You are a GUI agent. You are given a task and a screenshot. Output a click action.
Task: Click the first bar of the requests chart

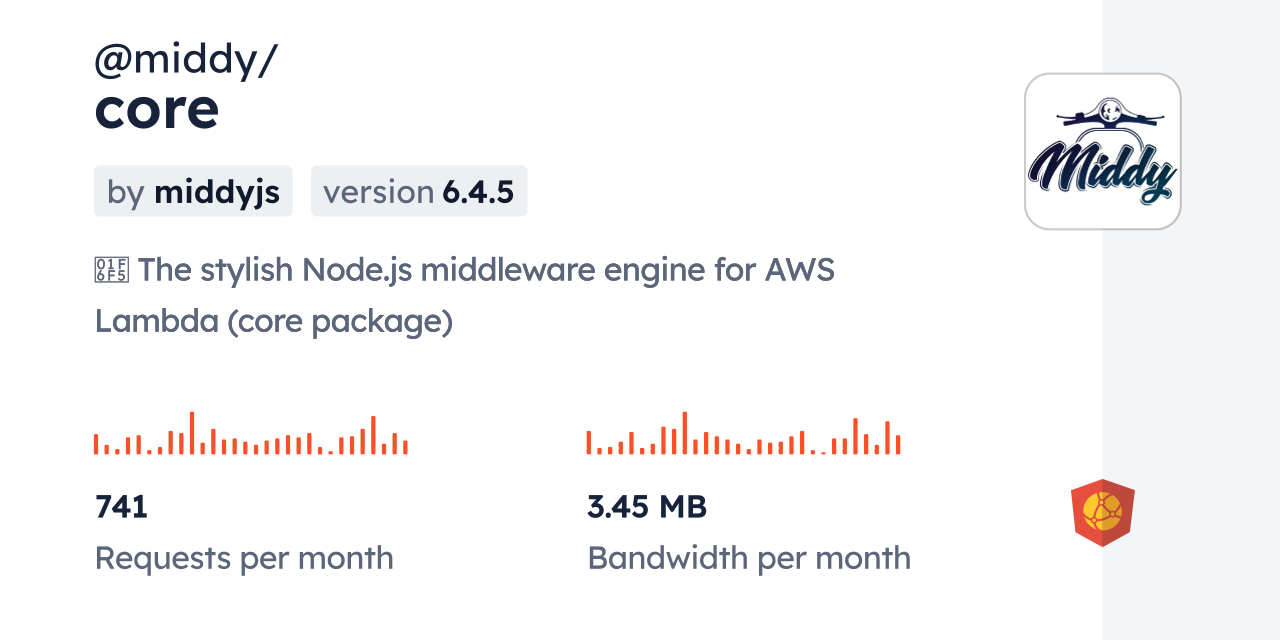(96, 444)
